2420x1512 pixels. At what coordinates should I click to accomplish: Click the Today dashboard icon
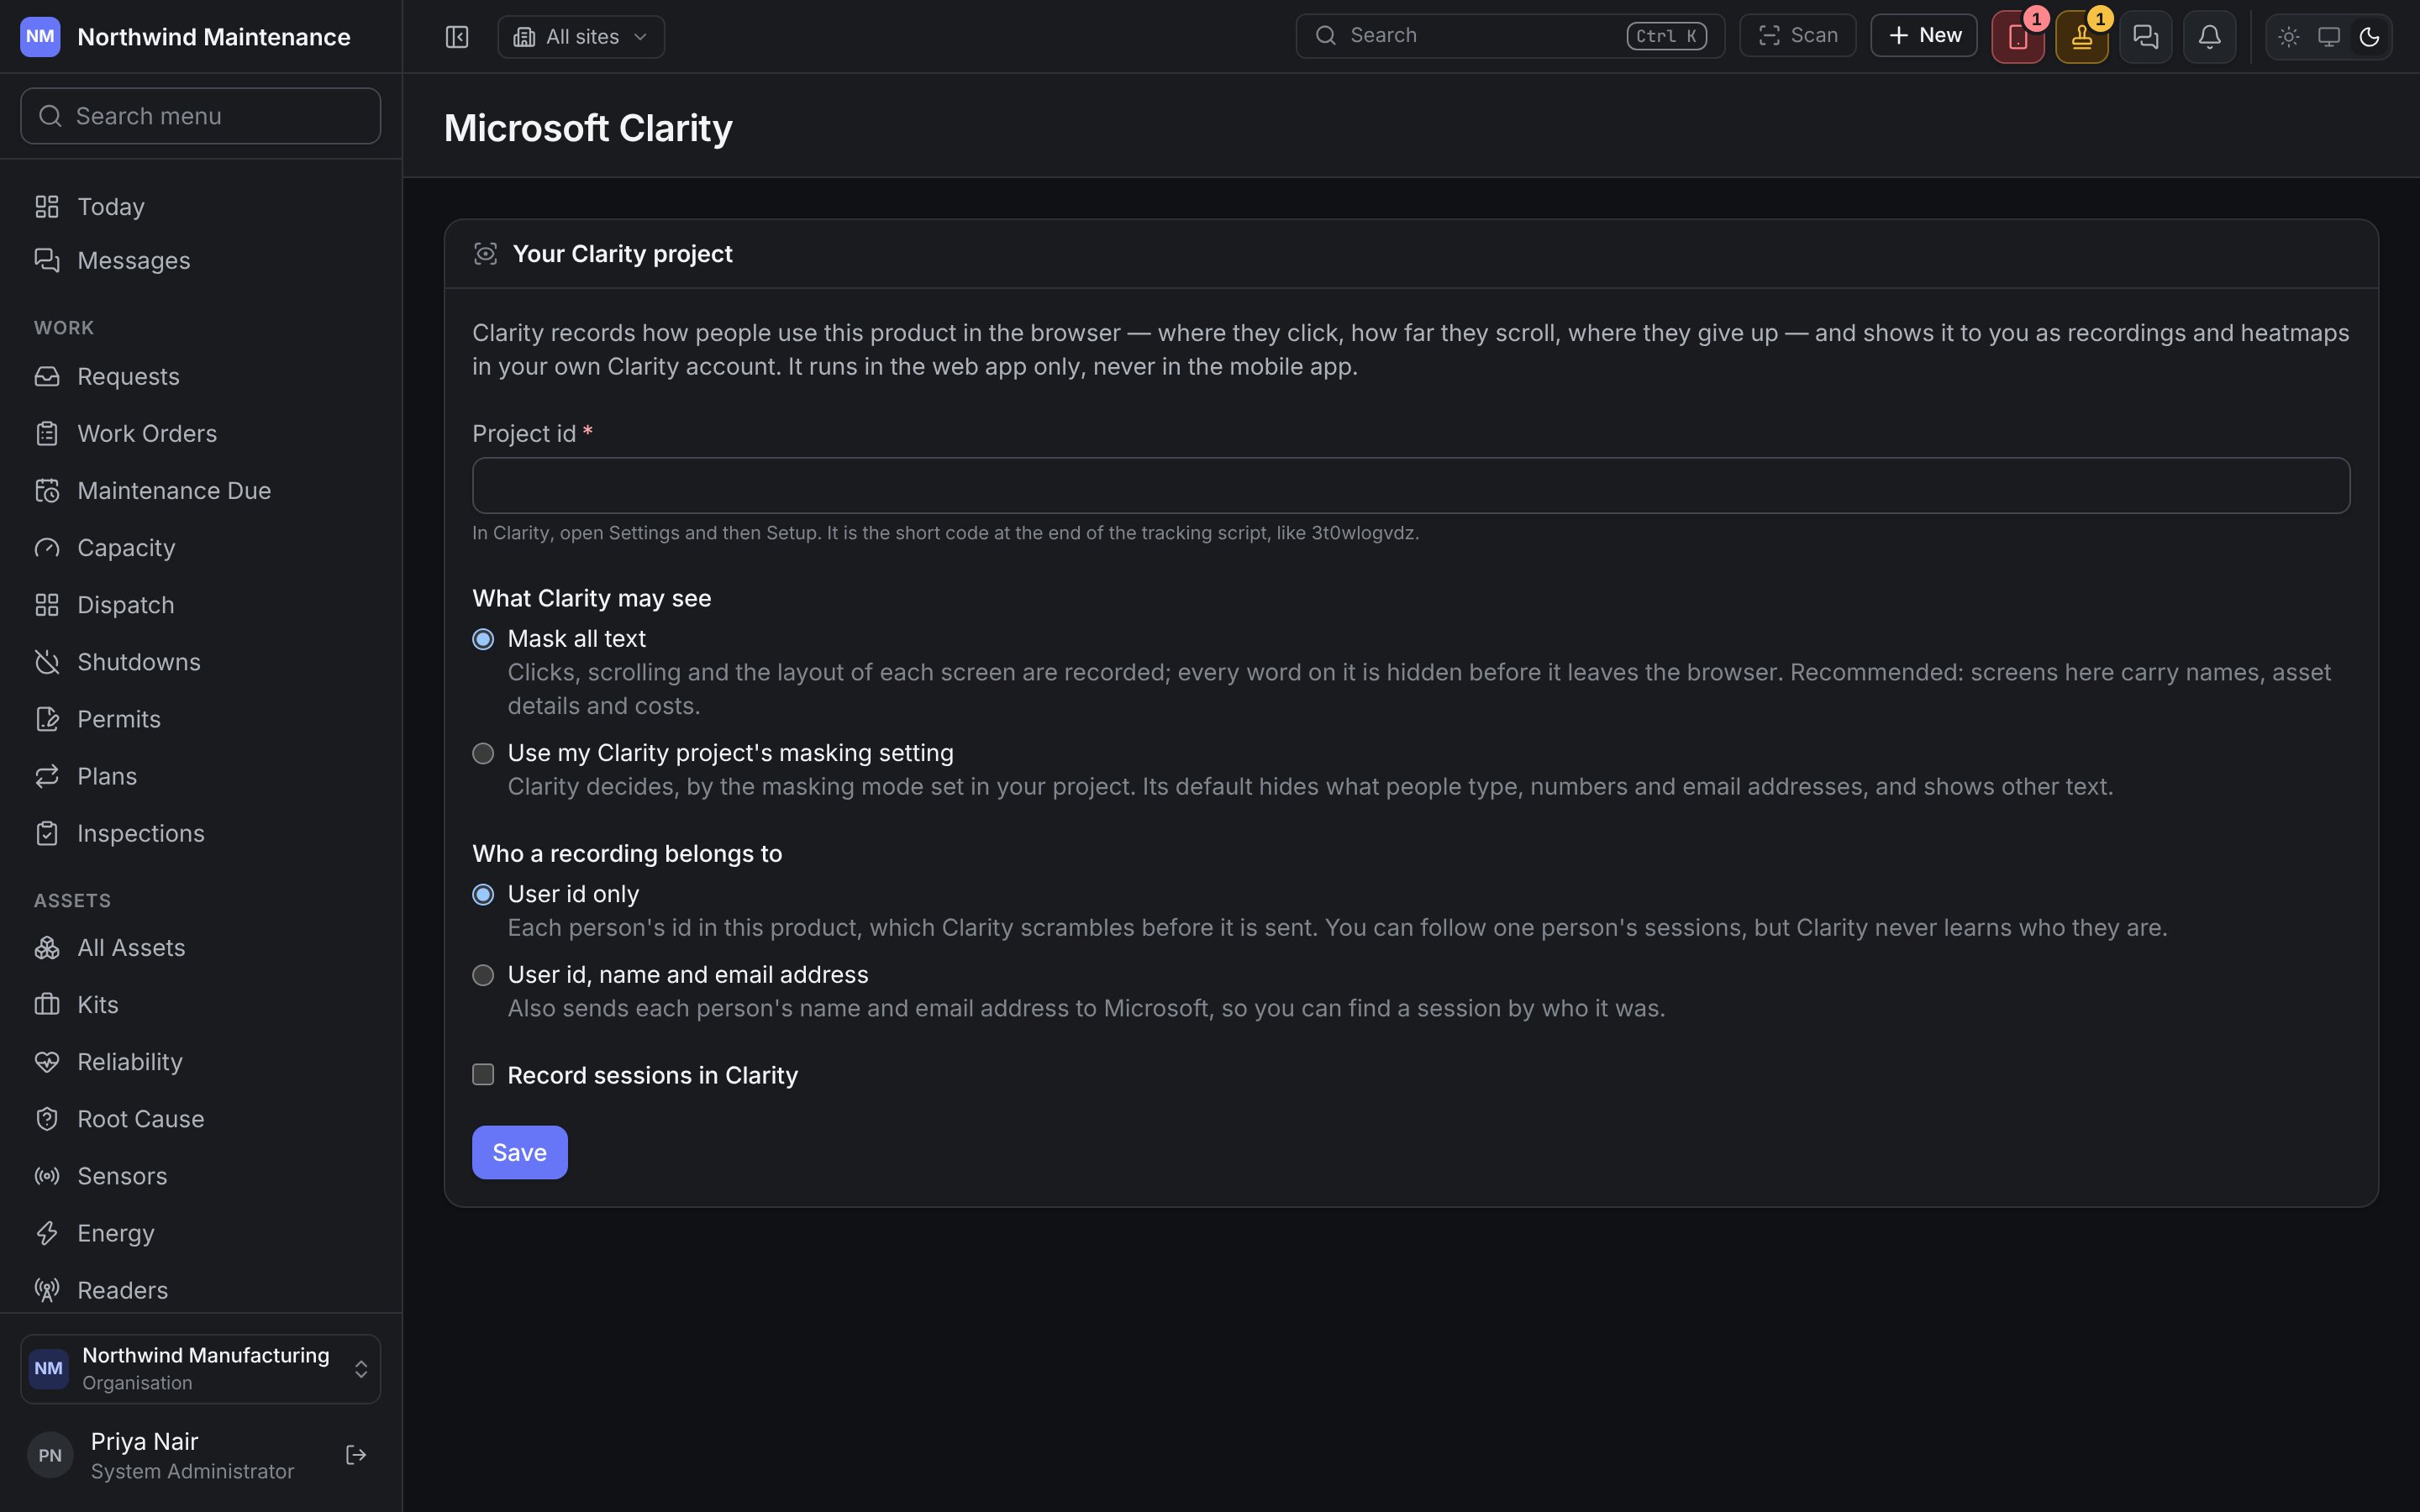[x=47, y=206]
